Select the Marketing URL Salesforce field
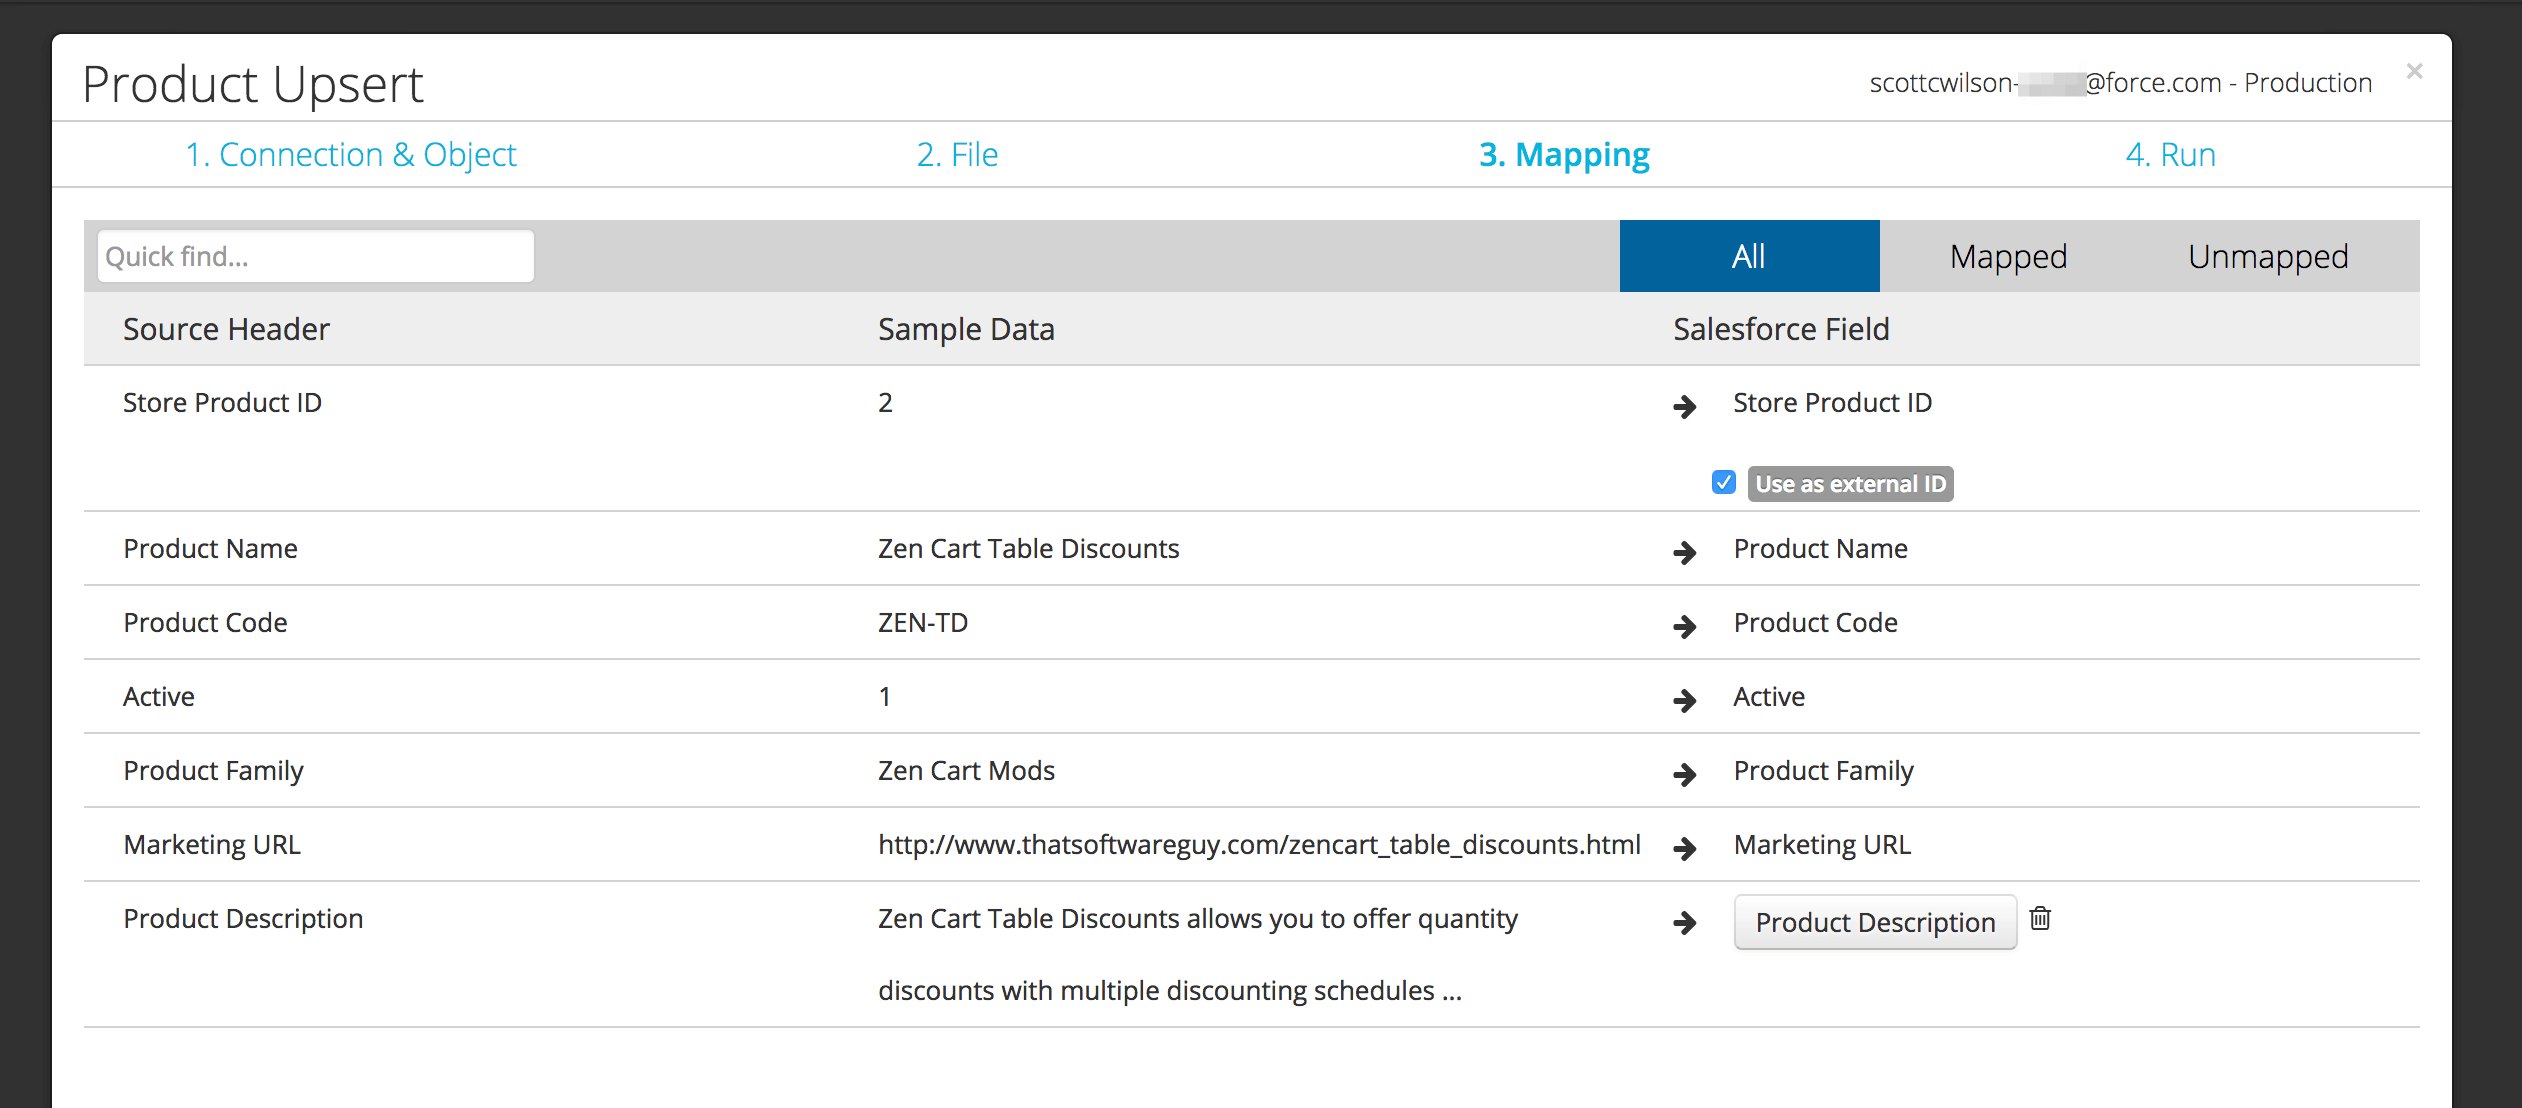The width and height of the screenshot is (2522, 1108). 1822,844
